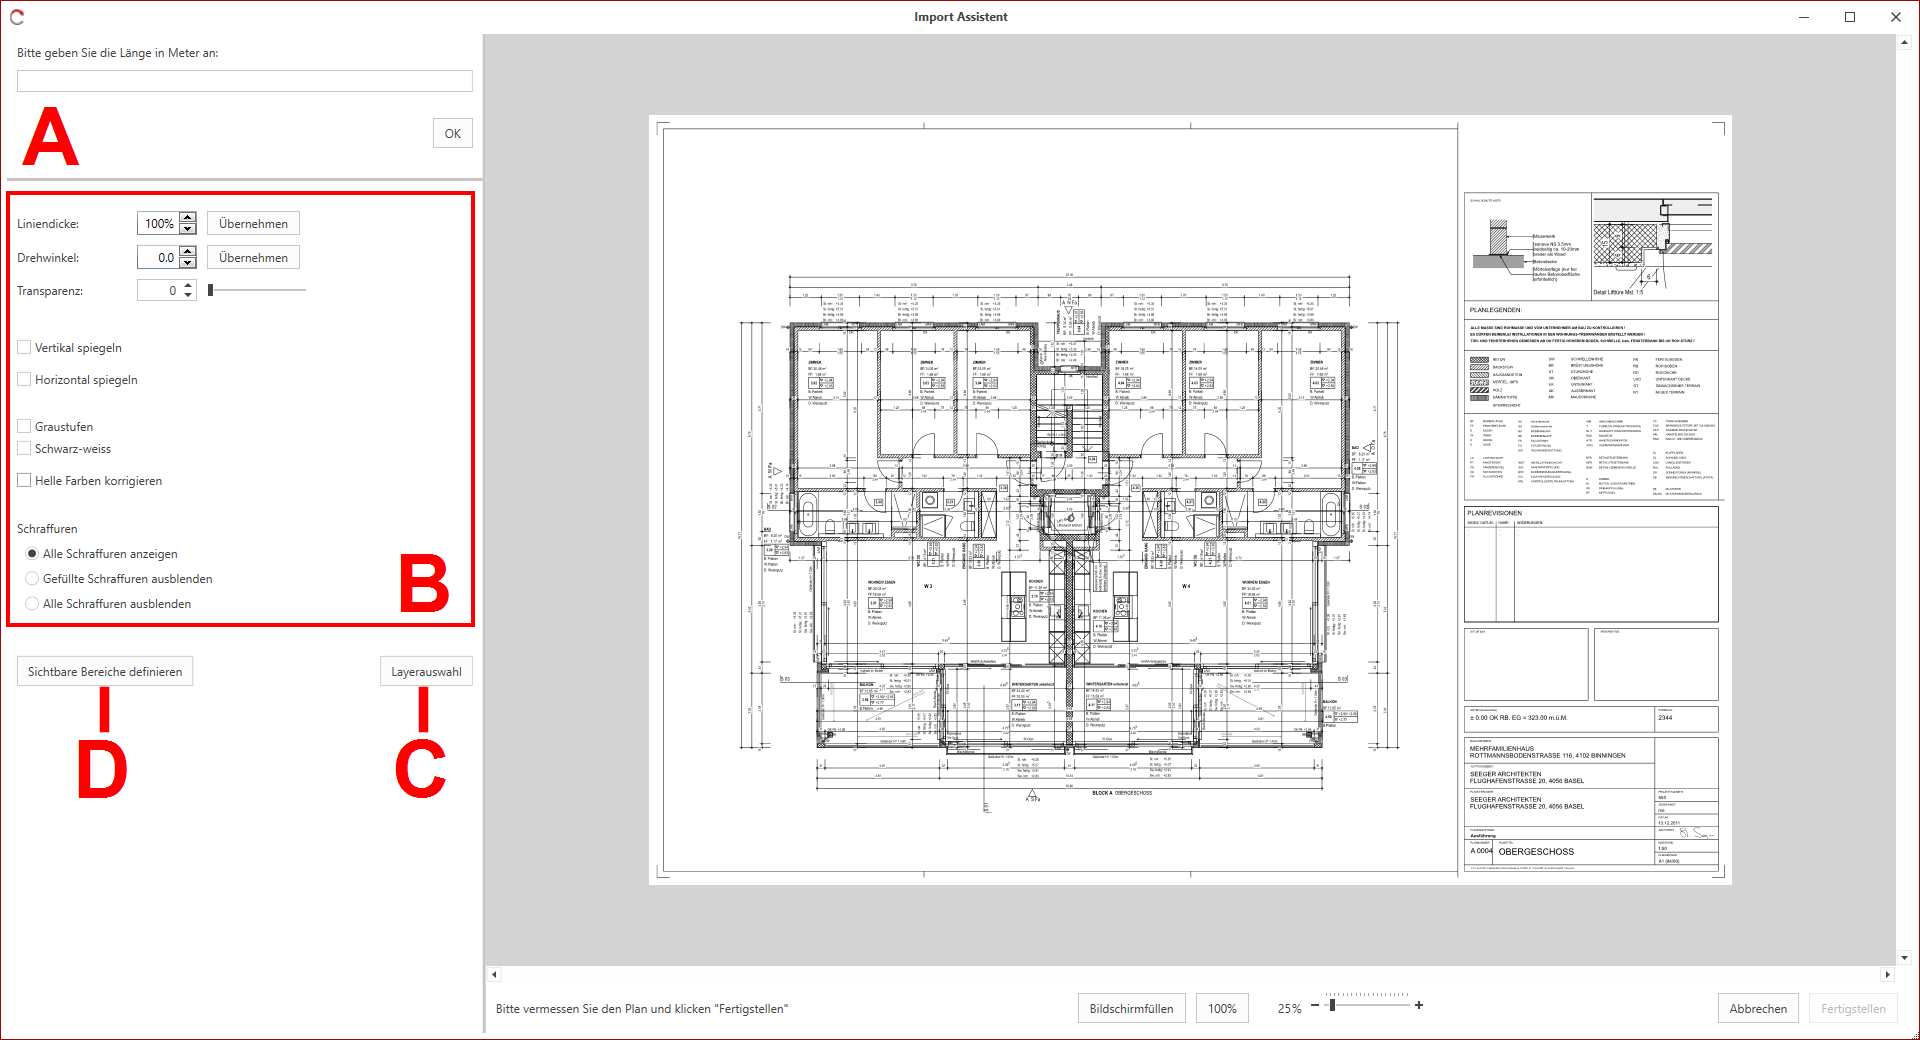The image size is (1920, 1040).
Task: Toggle the Graustufen checkbox
Action: pos(24,426)
